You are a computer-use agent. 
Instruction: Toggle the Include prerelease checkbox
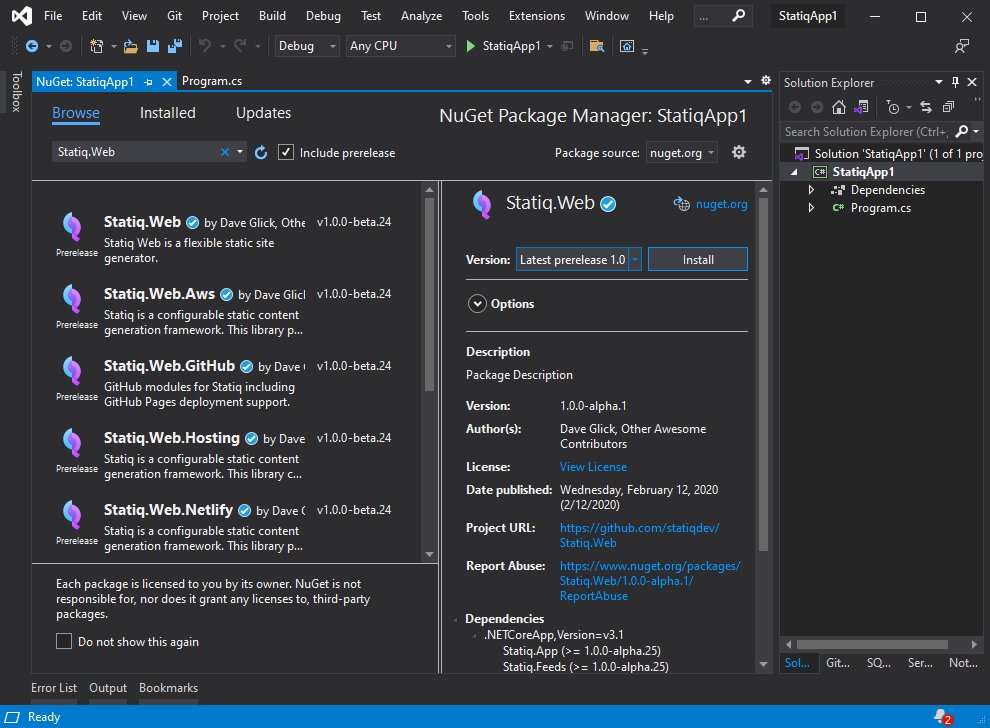point(286,152)
